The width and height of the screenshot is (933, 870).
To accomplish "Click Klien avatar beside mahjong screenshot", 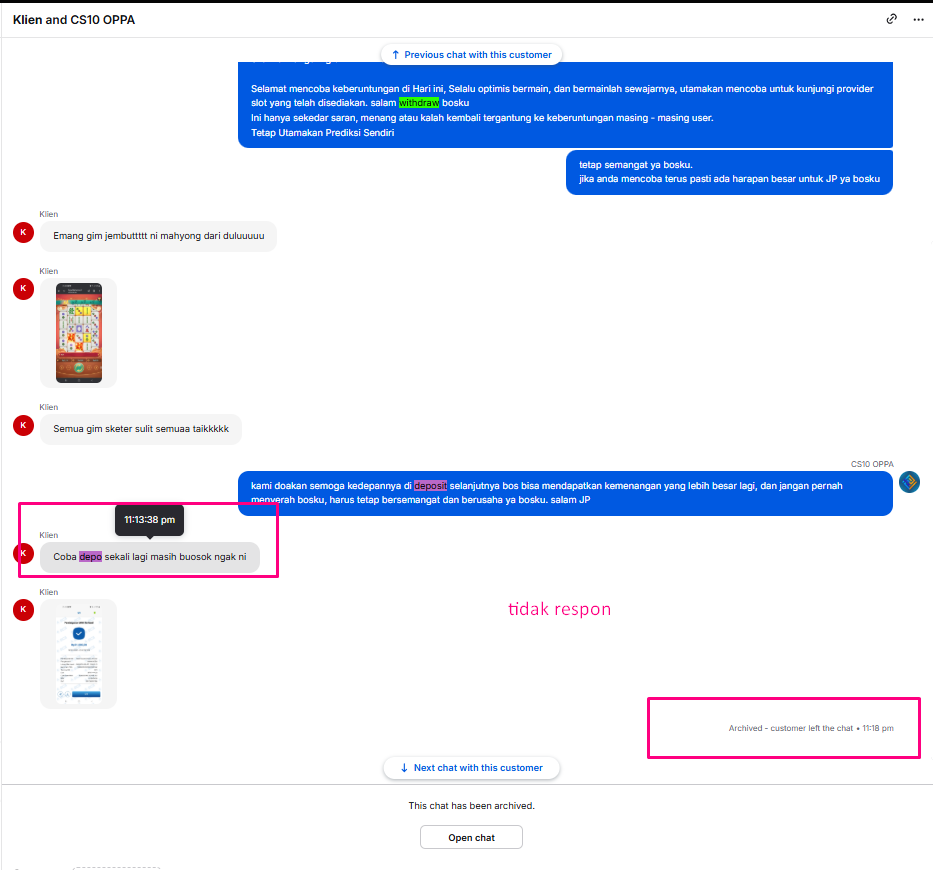I will [23, 289].
